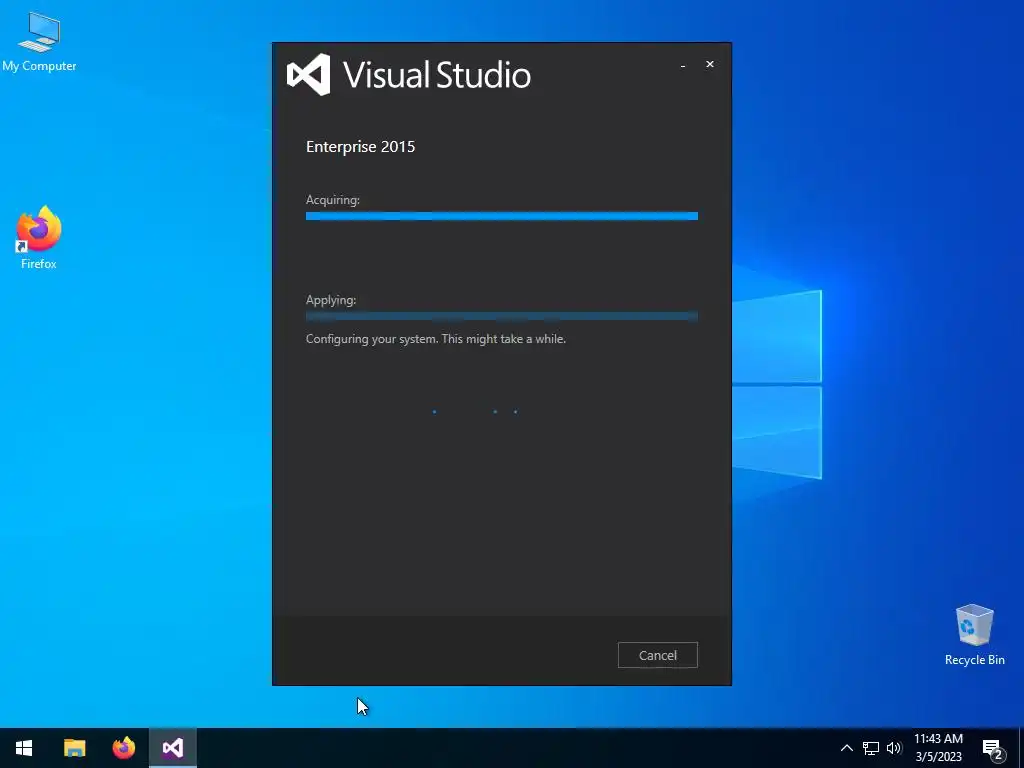Select the My Computer desktop icon
1024x768 pixels.
(39, 41)
